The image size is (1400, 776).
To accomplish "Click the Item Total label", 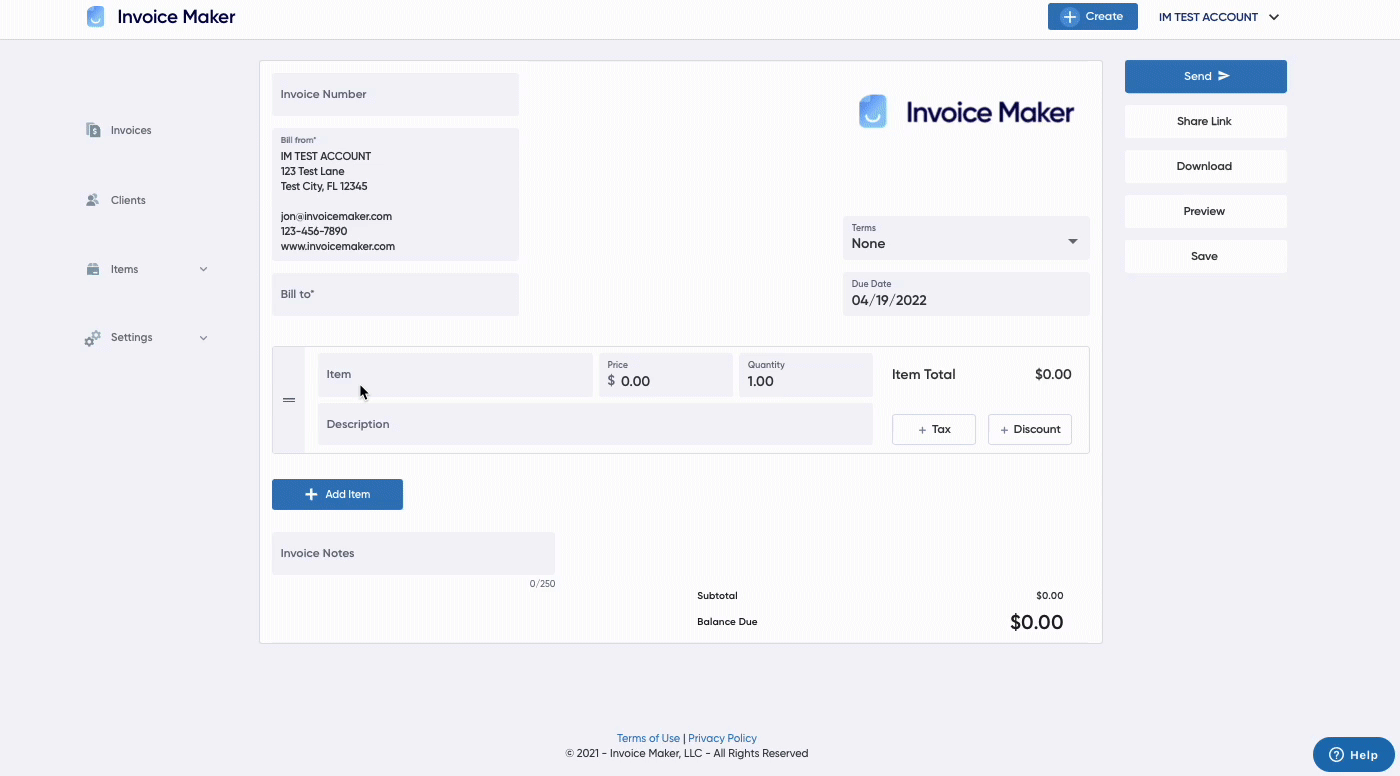I will (x=924, y=375).
